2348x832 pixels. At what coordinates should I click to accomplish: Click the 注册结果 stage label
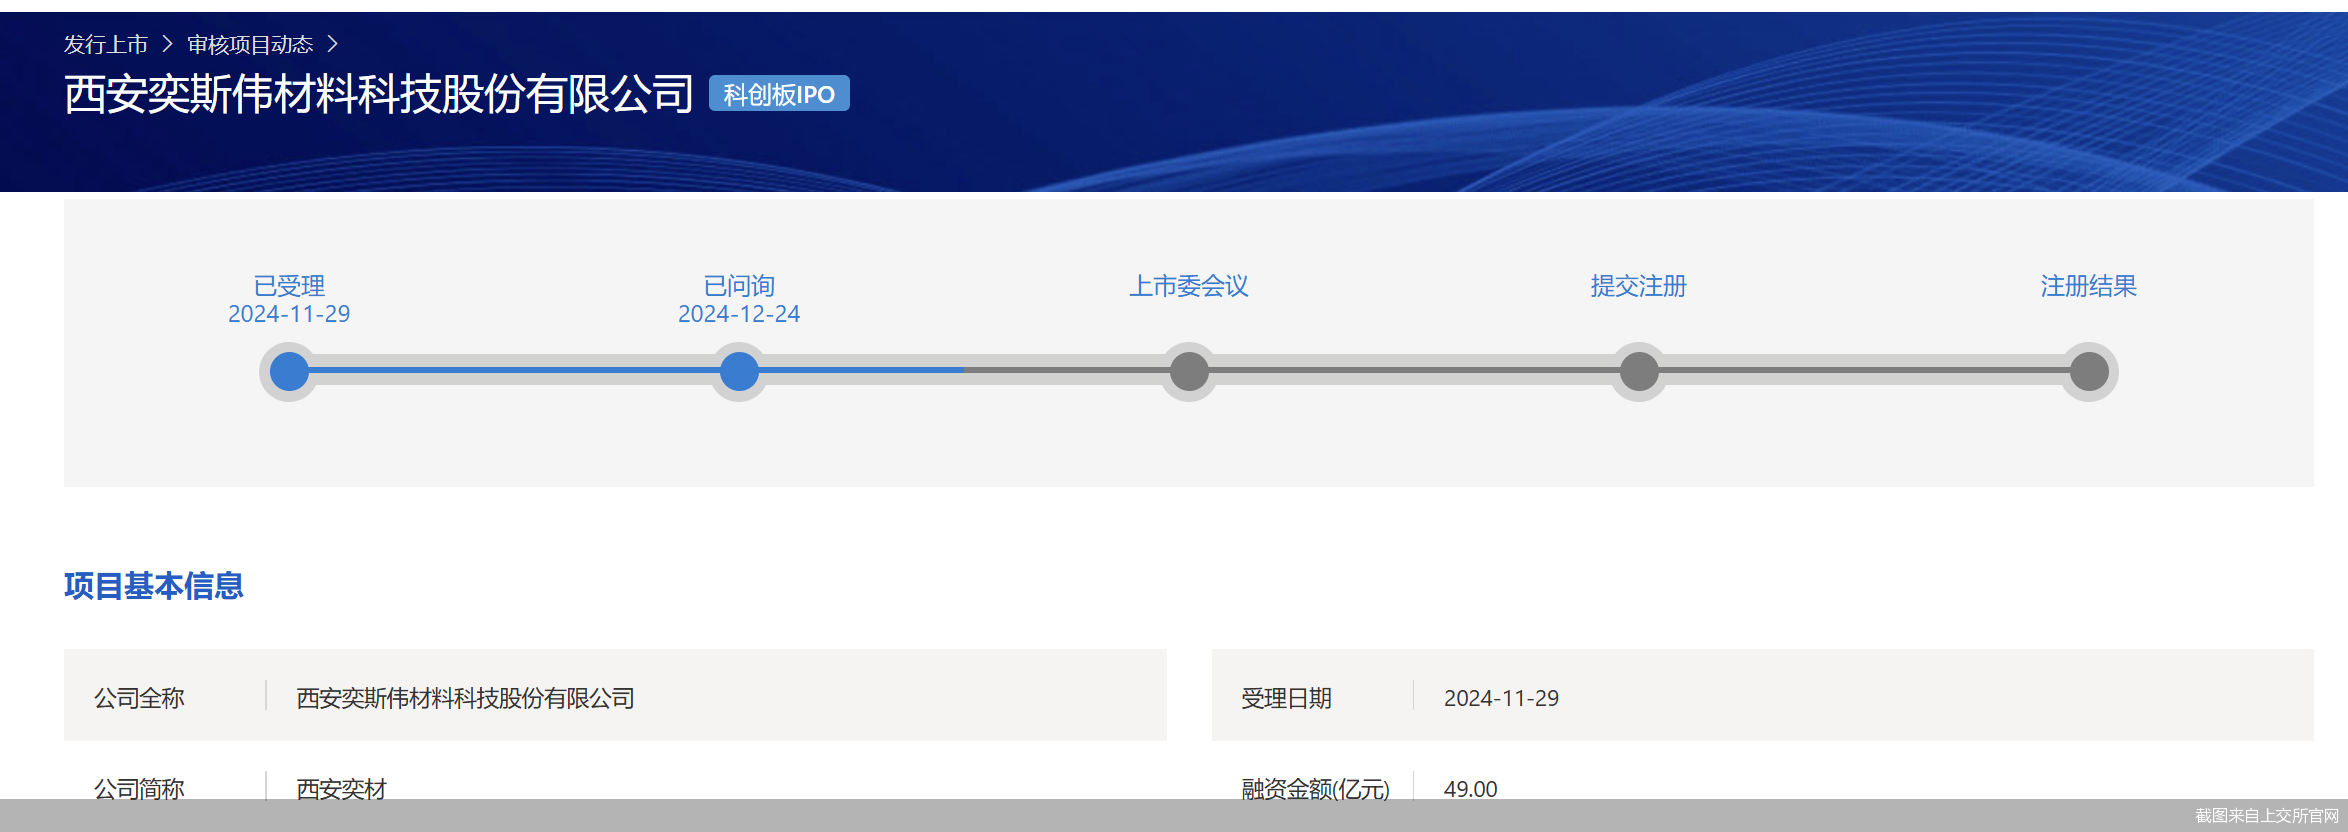(x=2089, y=286)
